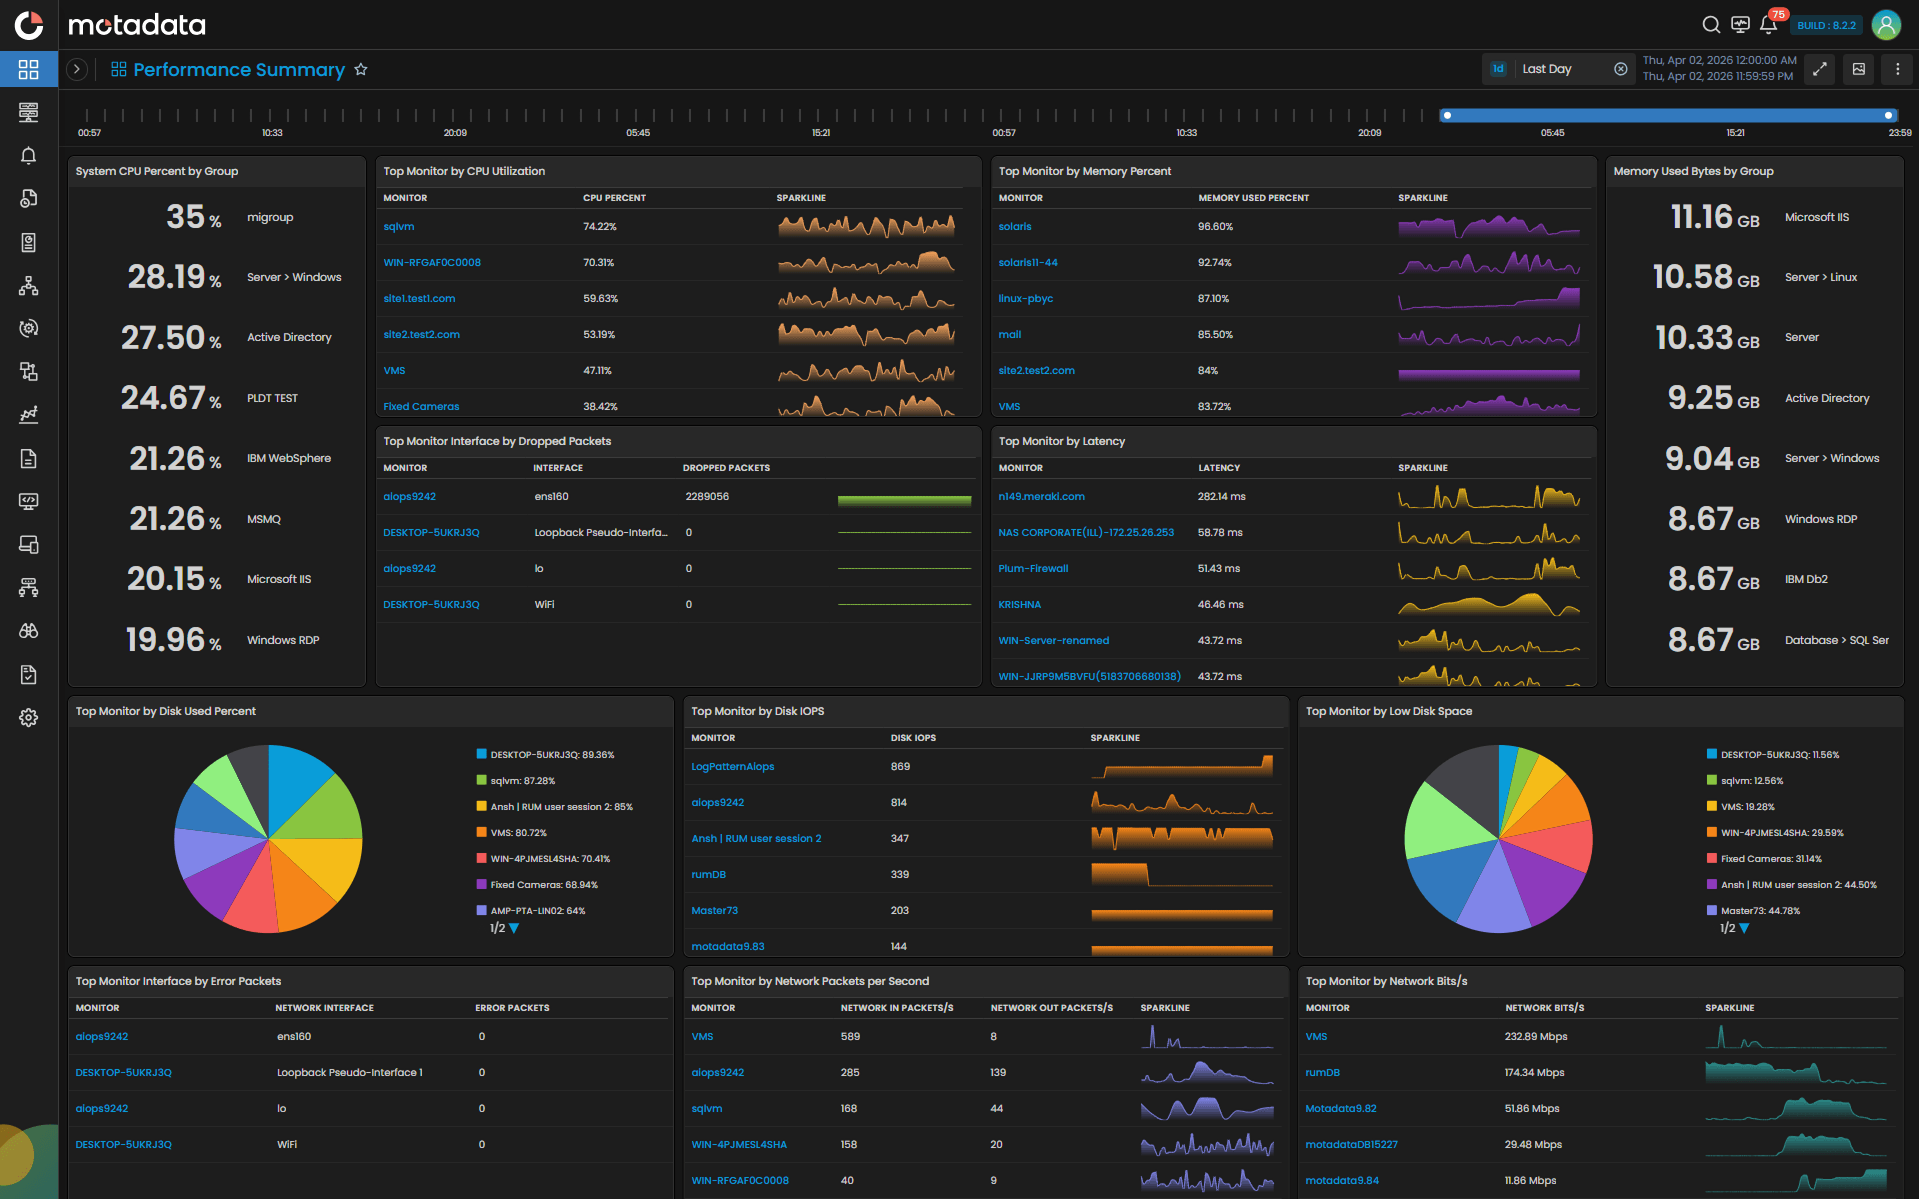
Task: Open the Dashboards grid icon in the sidebar
Action: (29, 69)
